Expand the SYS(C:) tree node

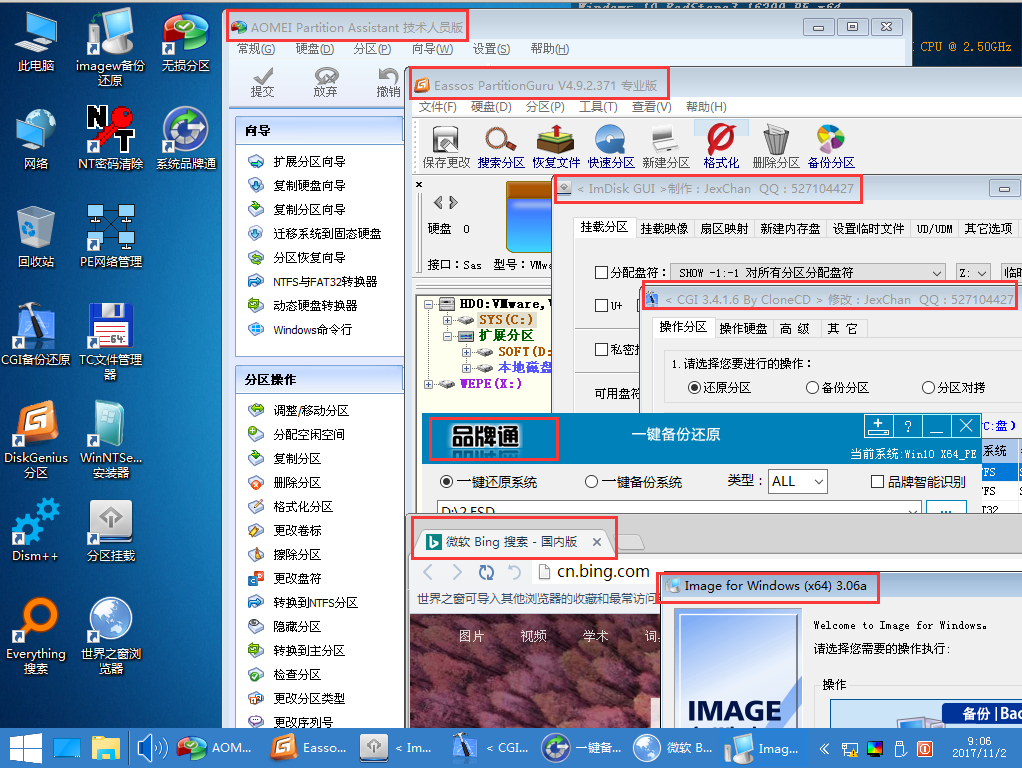447,320
